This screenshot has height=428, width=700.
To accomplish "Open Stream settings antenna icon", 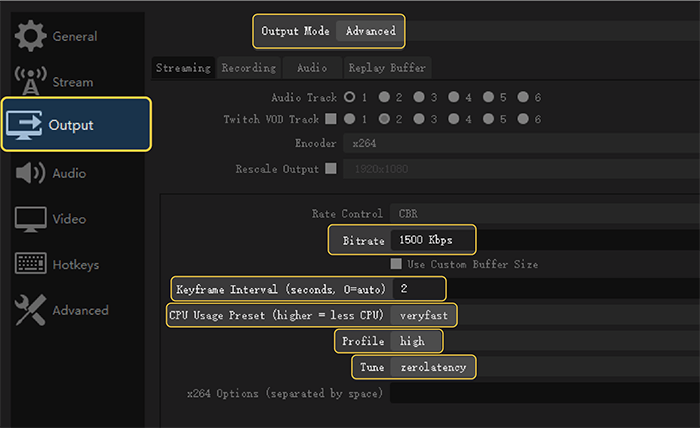I will click(30, 81).
